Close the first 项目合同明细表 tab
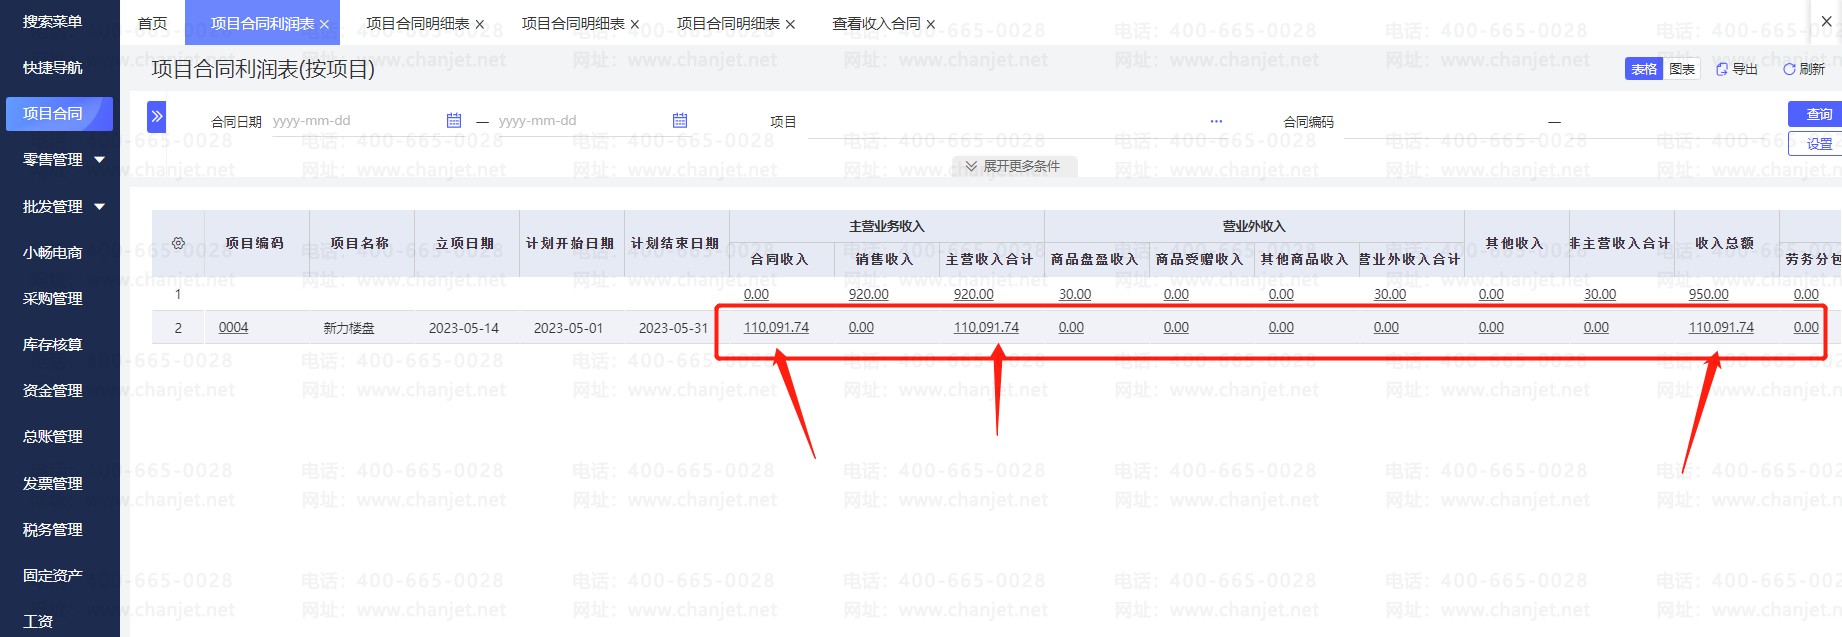This screenshot has width=1842, height=637. tap(480, 24)
